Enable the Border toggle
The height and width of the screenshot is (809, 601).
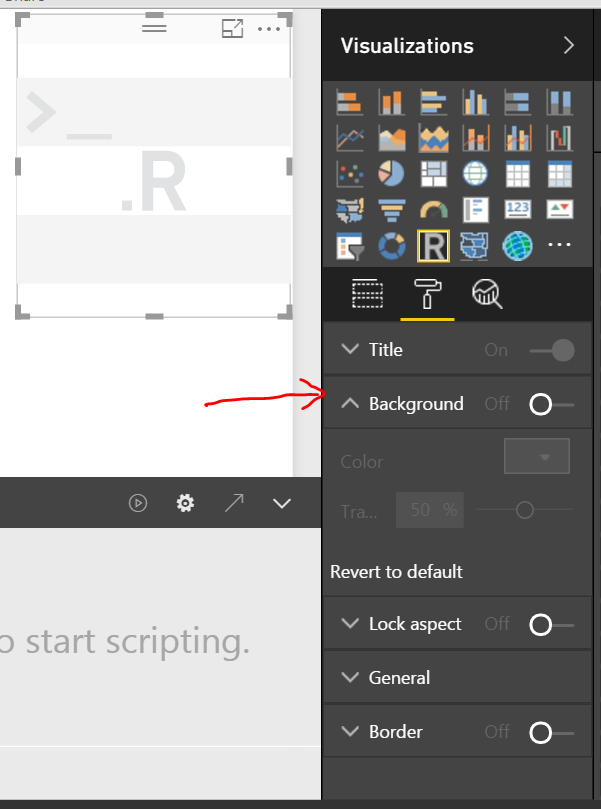click(551, 733)
